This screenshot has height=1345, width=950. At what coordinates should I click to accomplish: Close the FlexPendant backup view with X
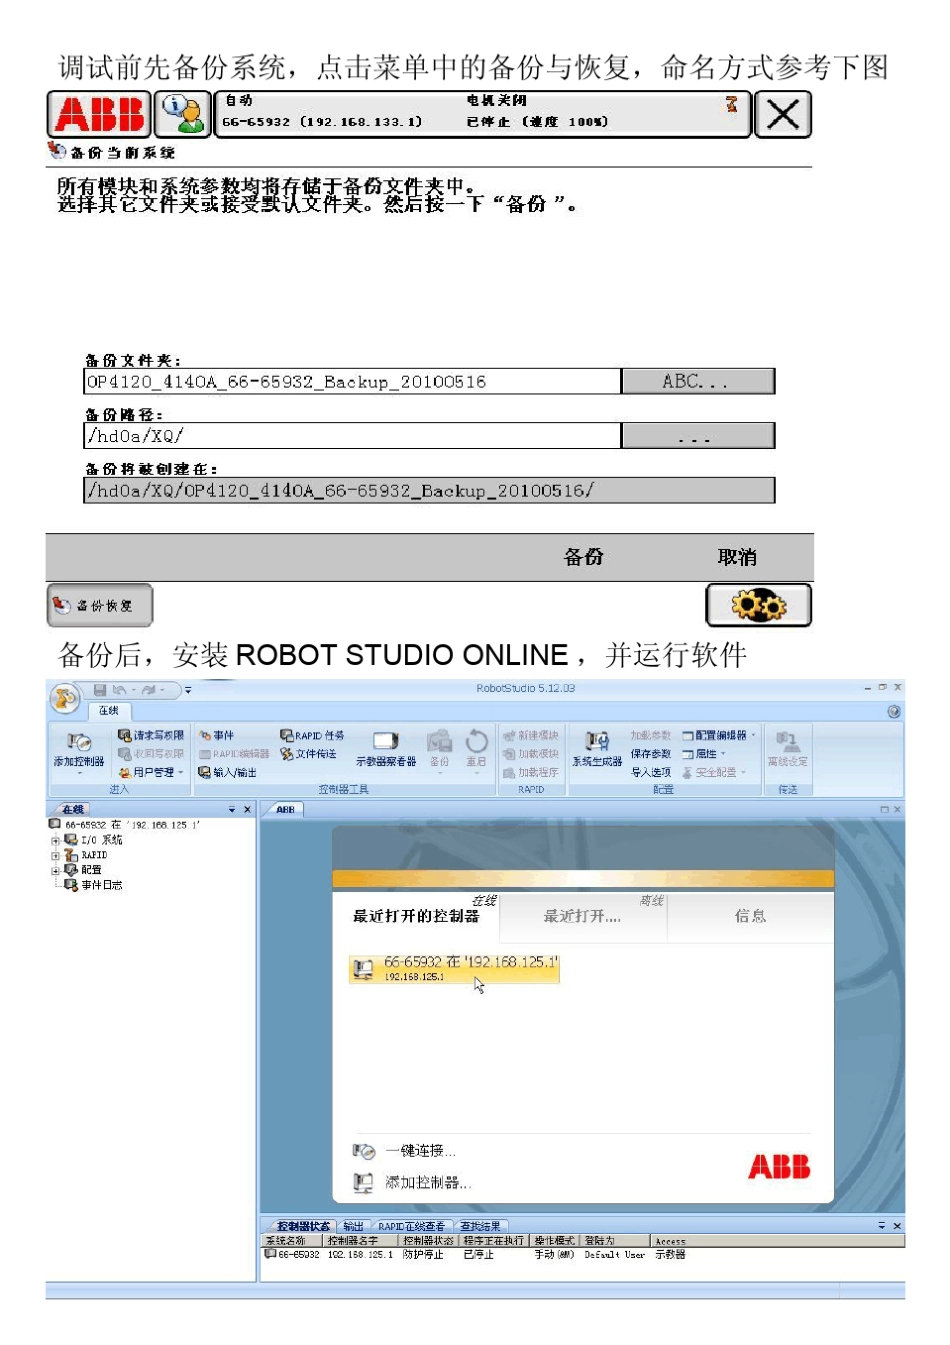point(782,114)
